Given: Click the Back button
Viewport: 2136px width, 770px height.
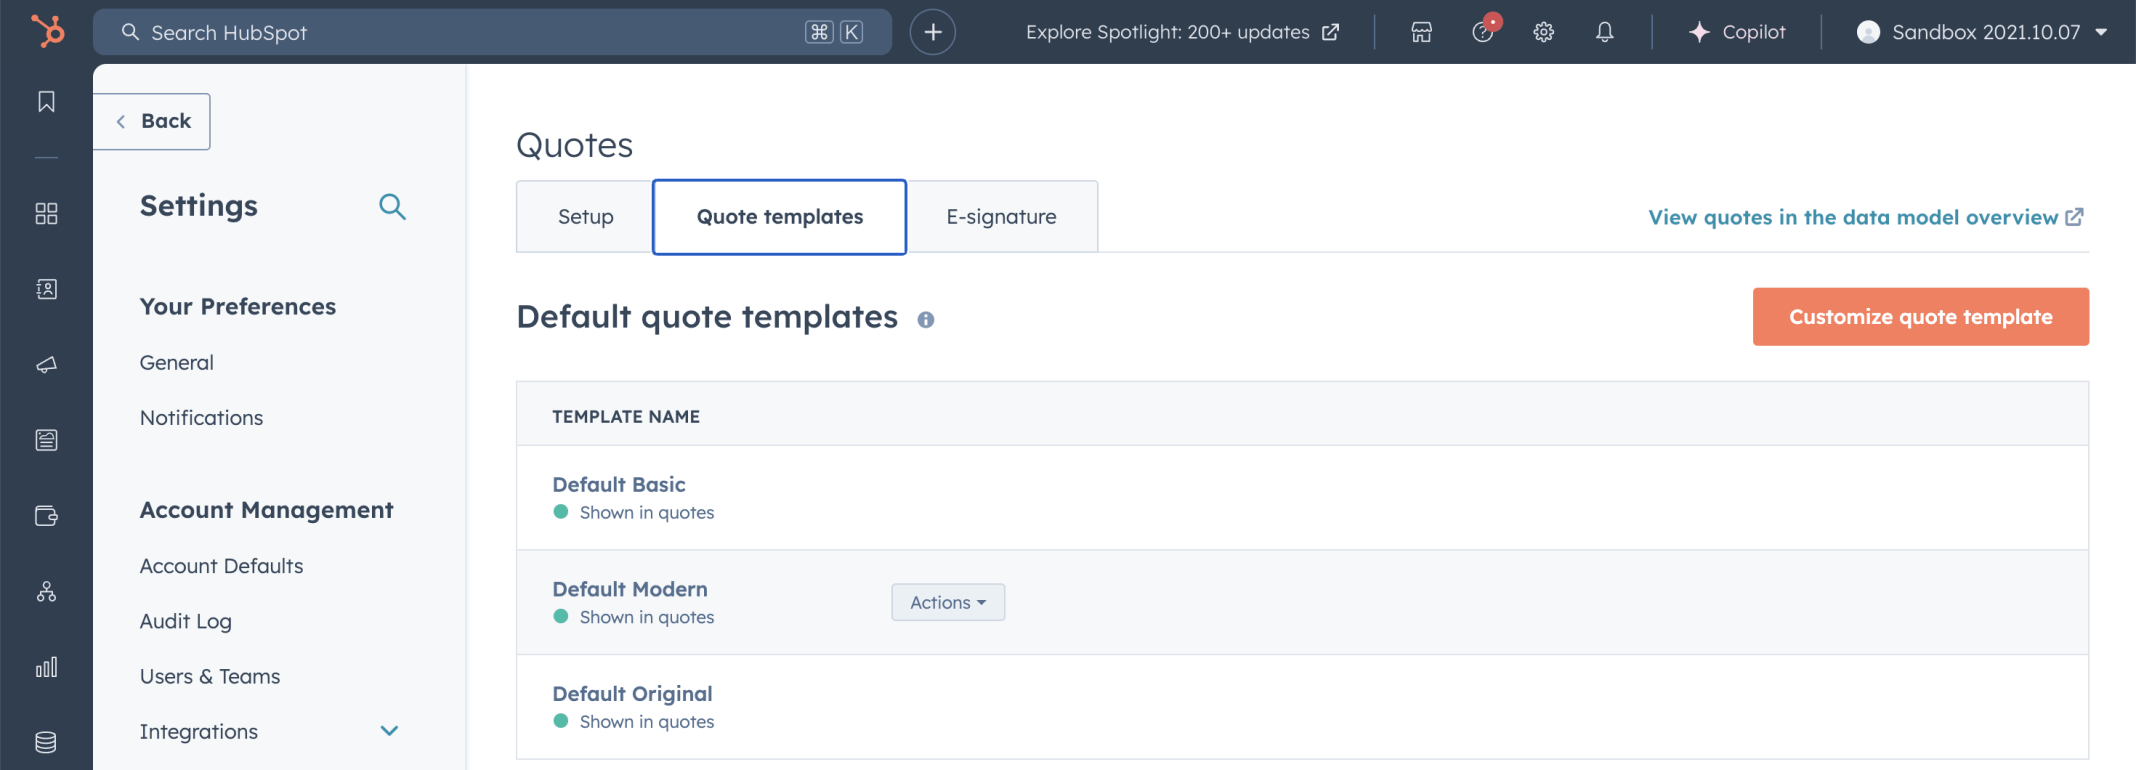Looking at the screenshot, I should (x=152, y=121).
